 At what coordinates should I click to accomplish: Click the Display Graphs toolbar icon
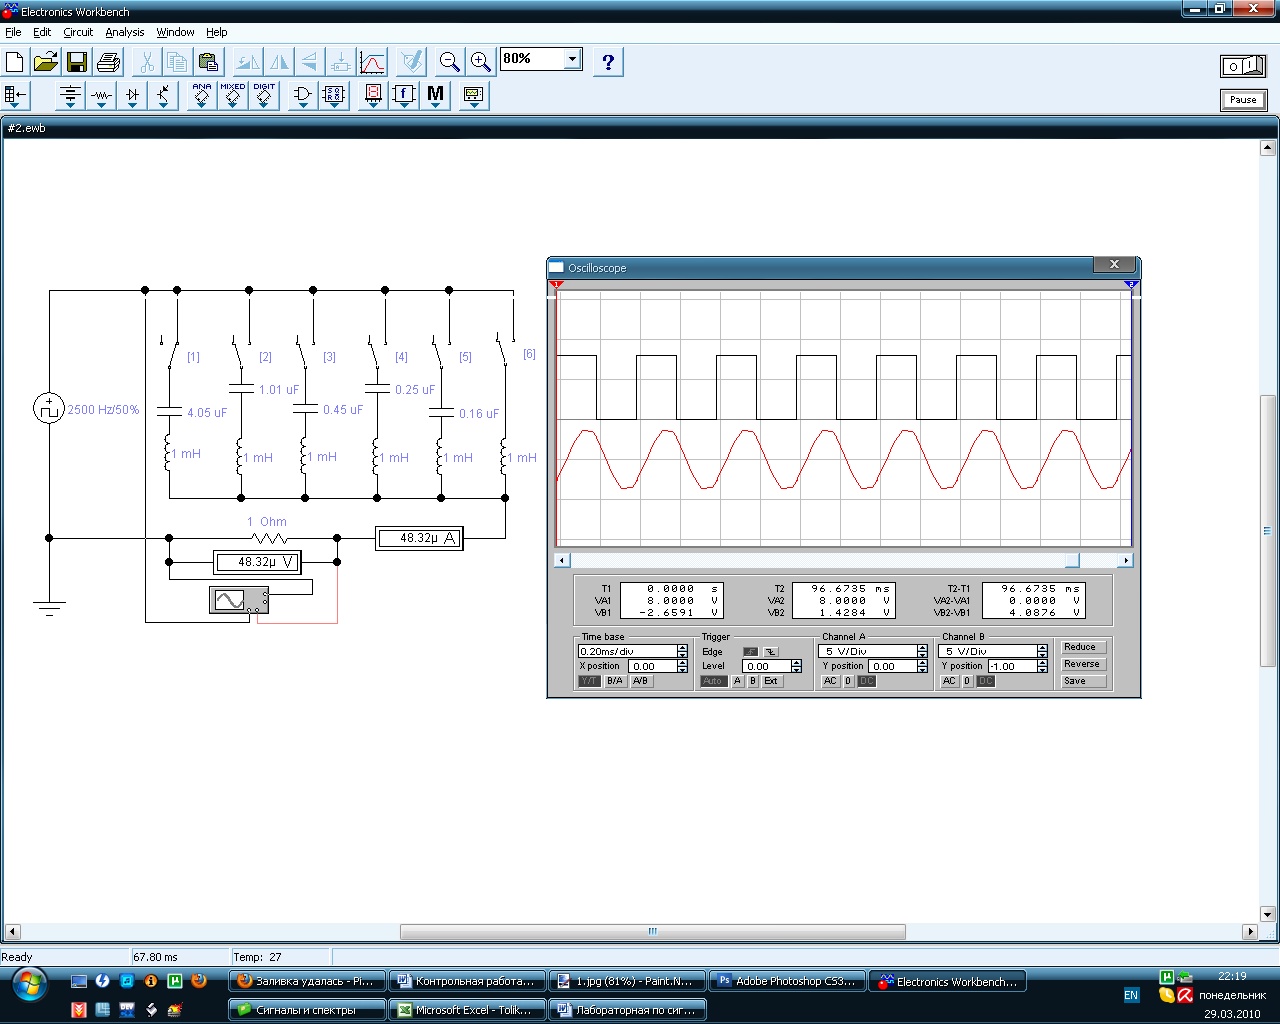[372, 63]
